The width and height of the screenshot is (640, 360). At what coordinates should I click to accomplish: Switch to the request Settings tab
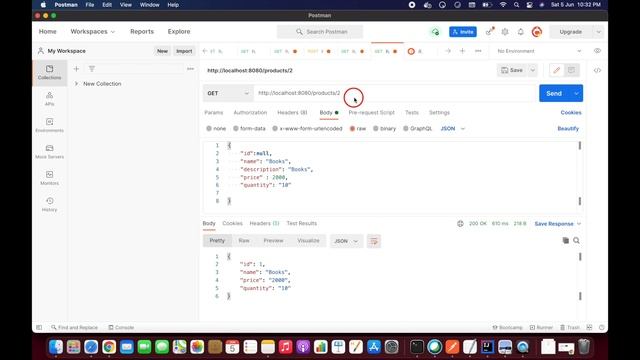[439, 113]
